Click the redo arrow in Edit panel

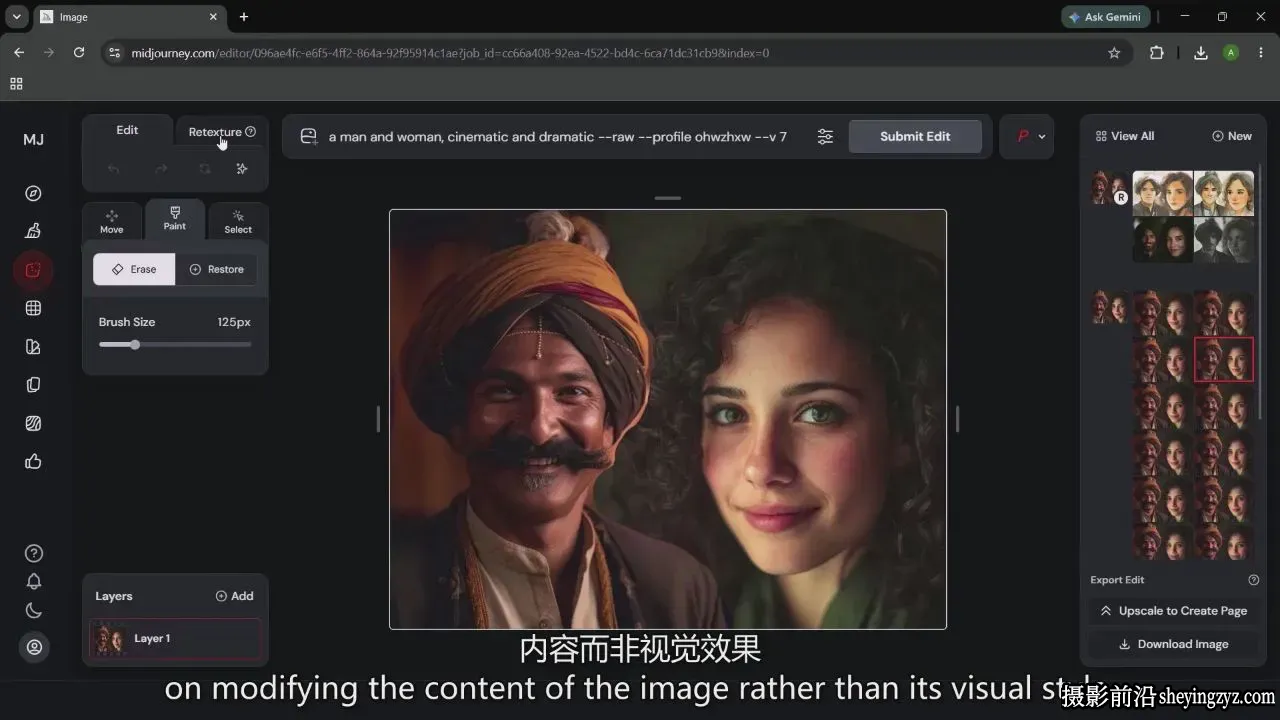tap(160, 169)
